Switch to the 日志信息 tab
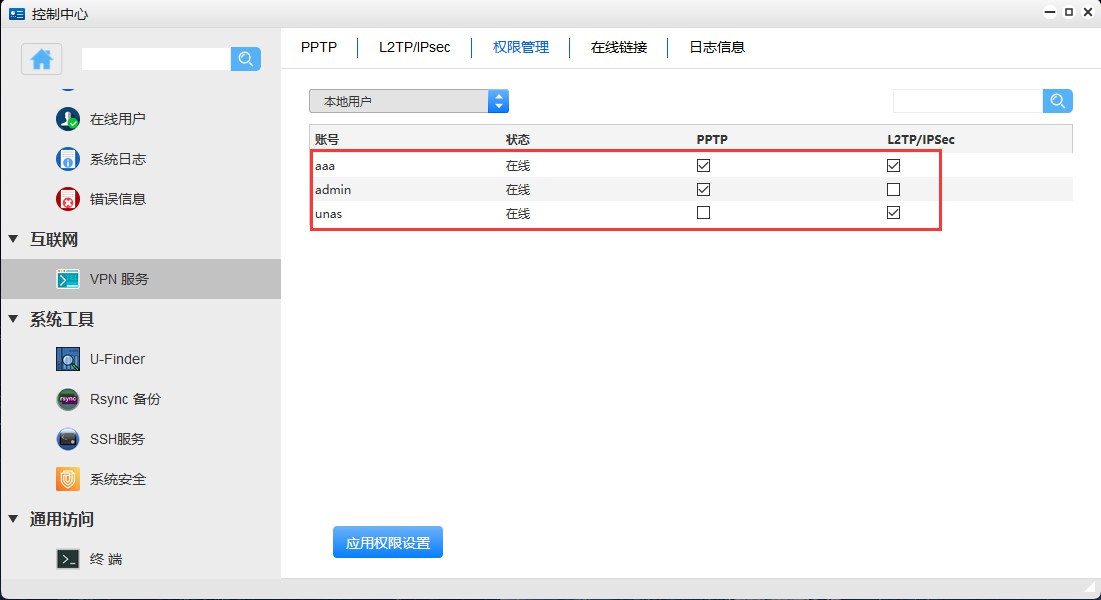This screenshot has width=1101, height=600. [717, 47]
